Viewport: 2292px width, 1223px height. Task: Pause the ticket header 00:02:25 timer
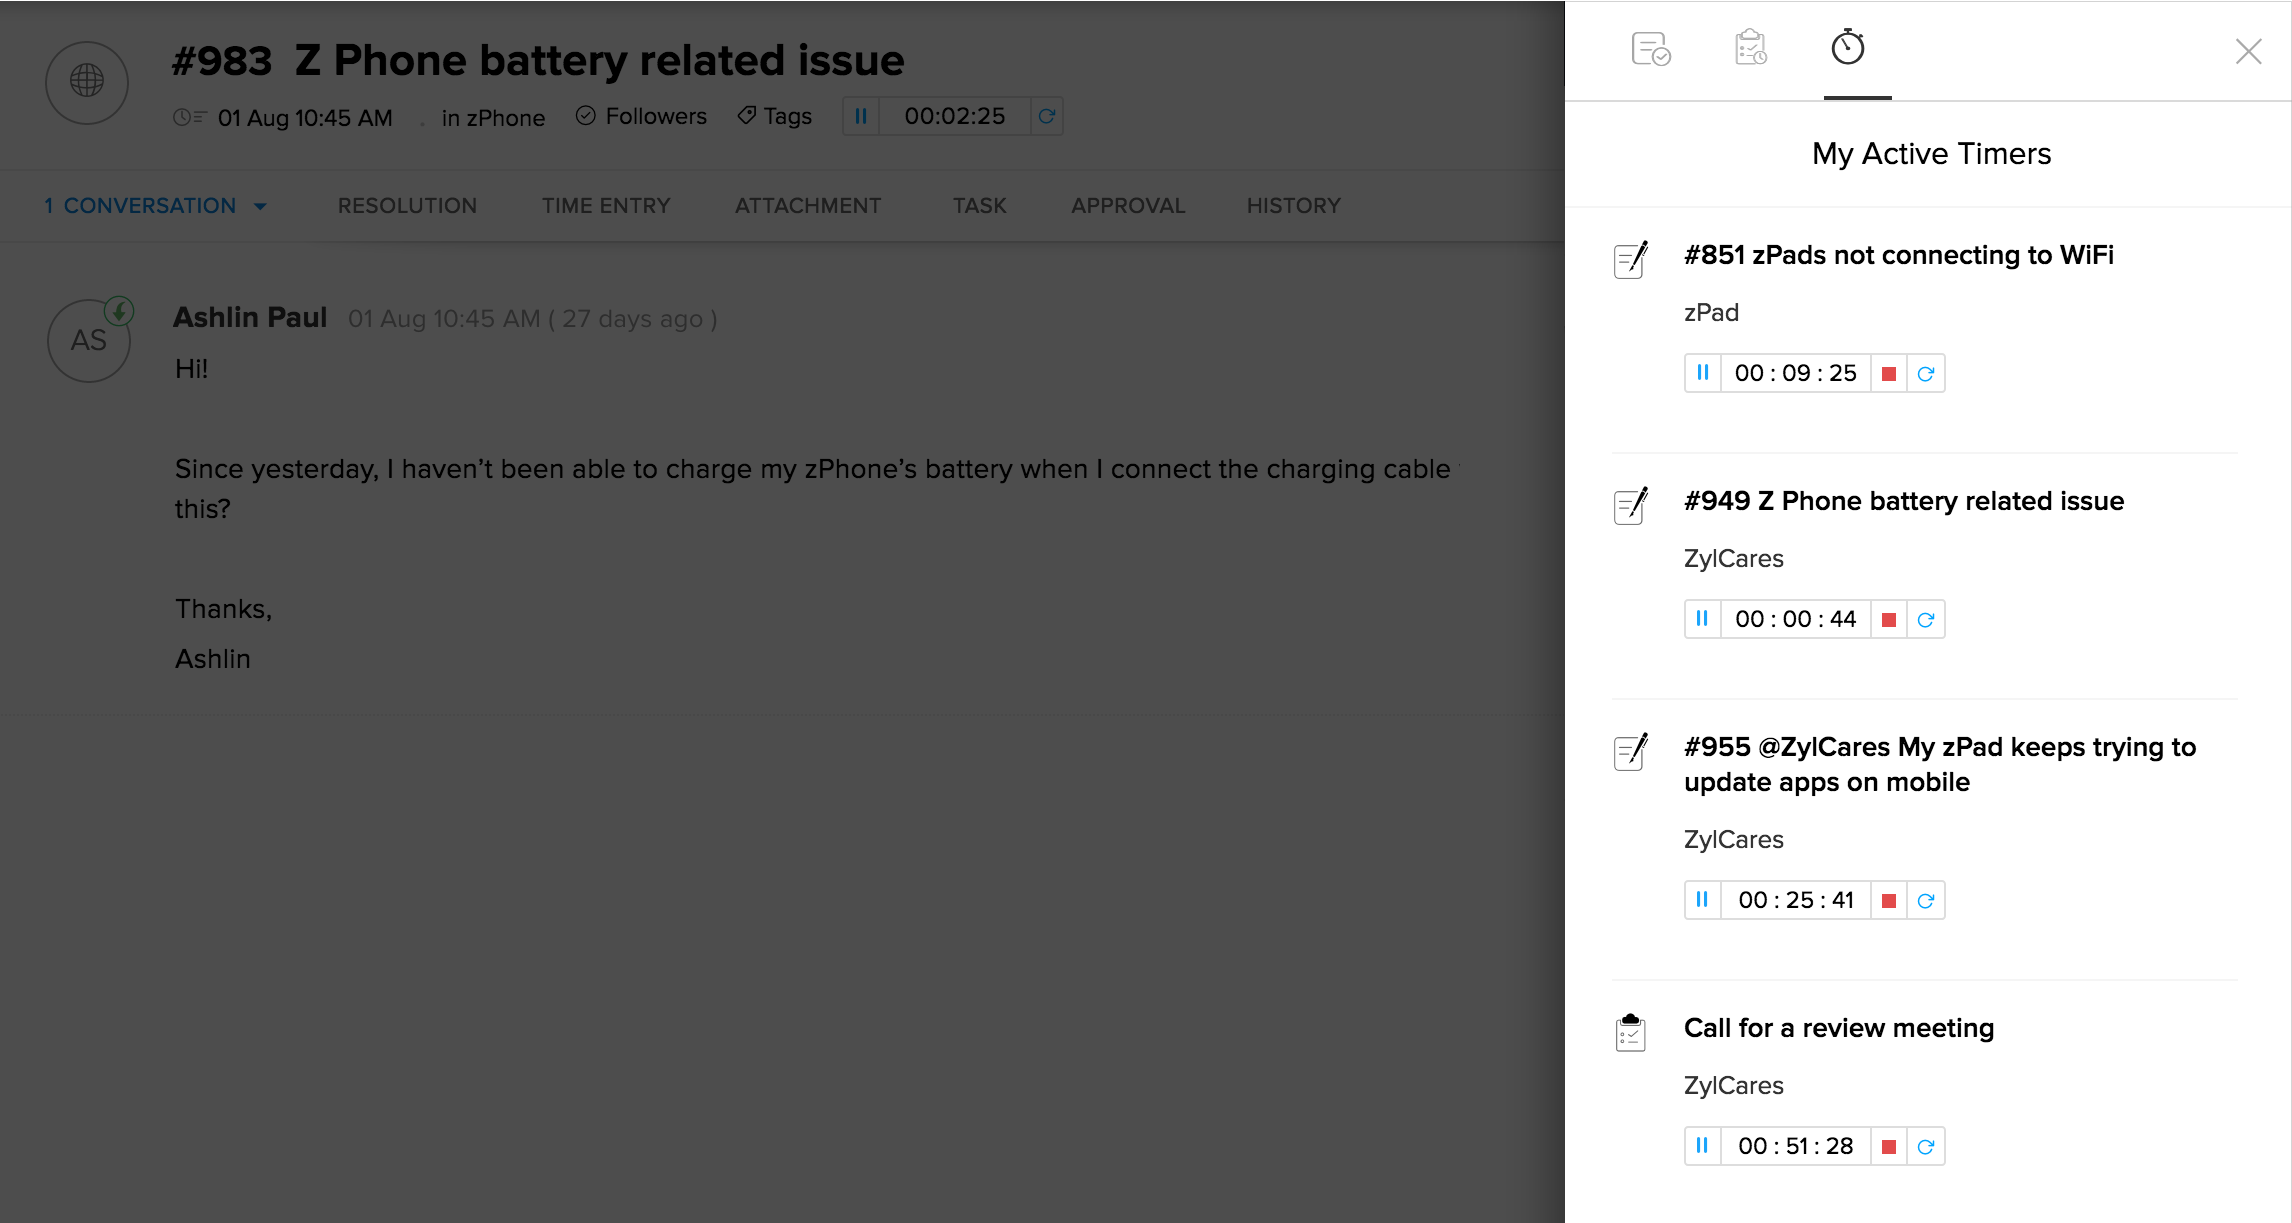(x=860, y=117)
